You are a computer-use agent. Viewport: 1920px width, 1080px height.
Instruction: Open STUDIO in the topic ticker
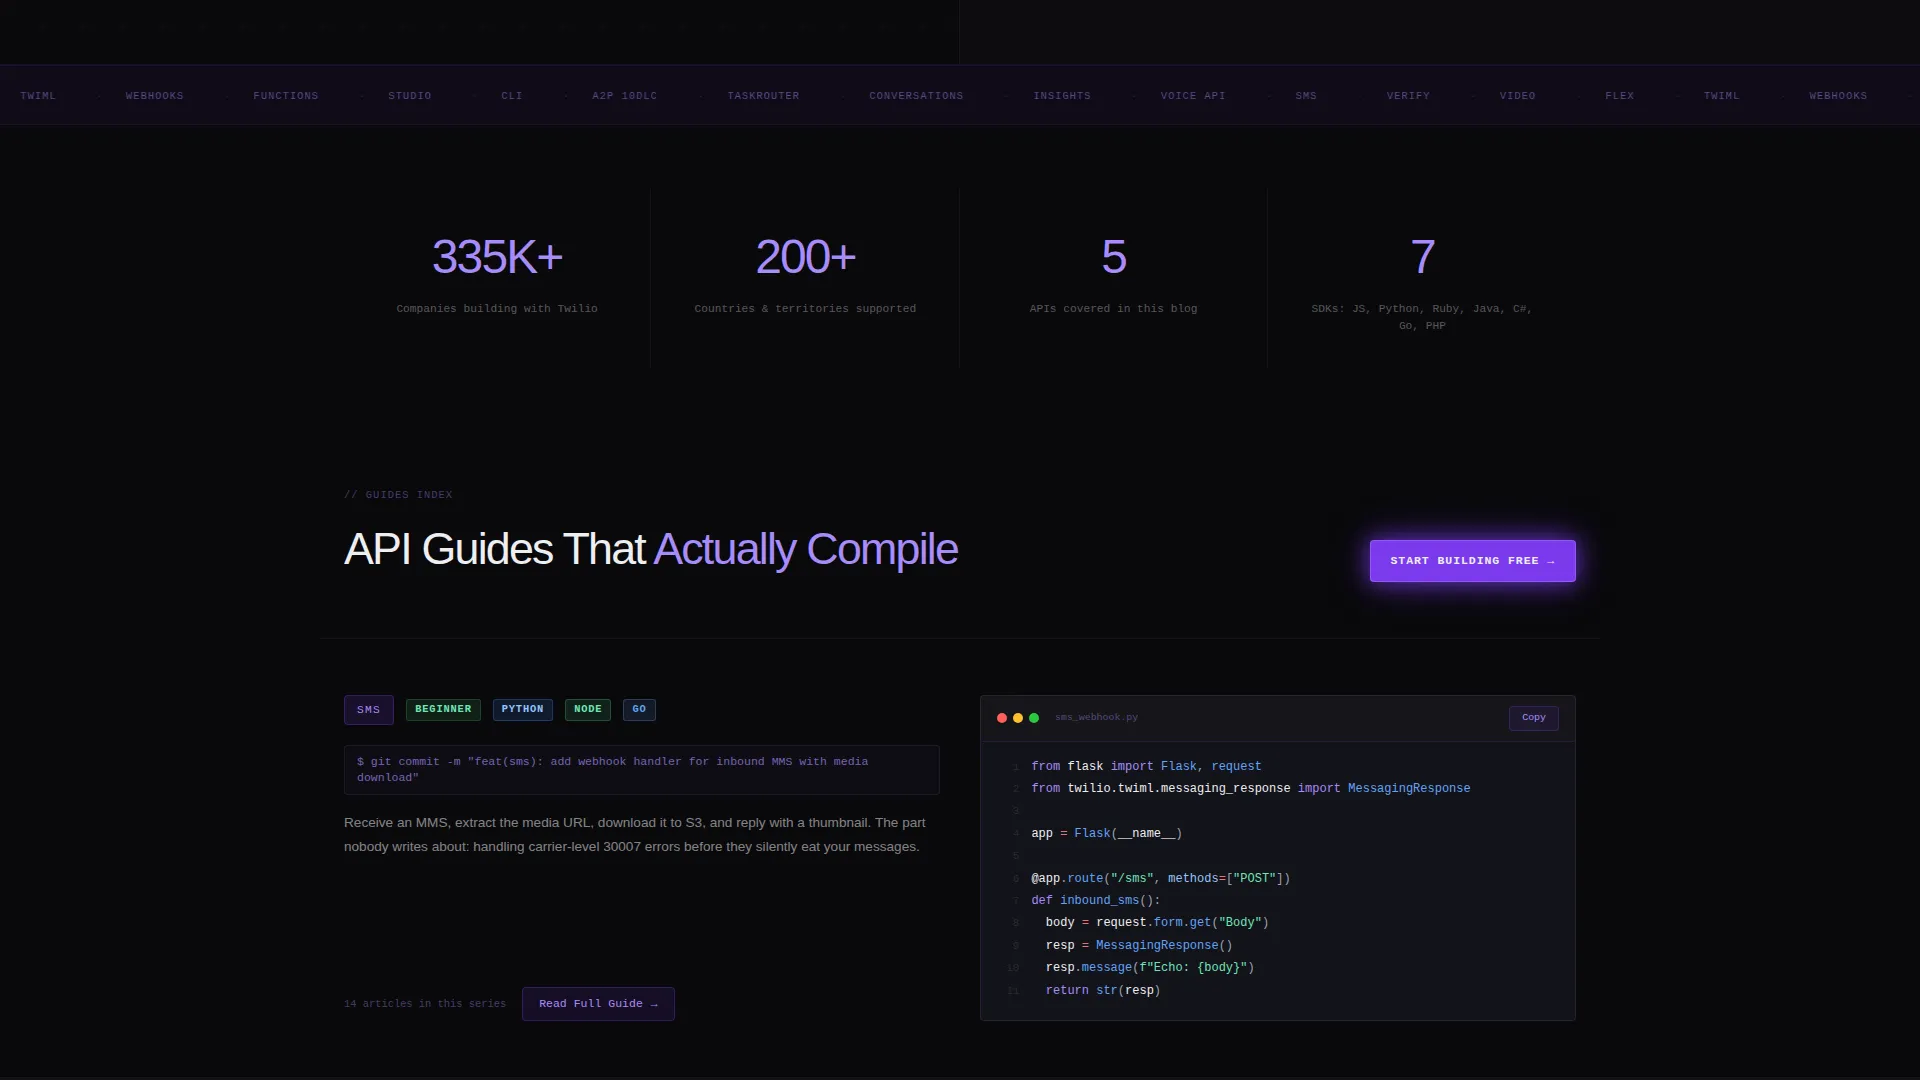pyautogui.click(x=410, y=96)
